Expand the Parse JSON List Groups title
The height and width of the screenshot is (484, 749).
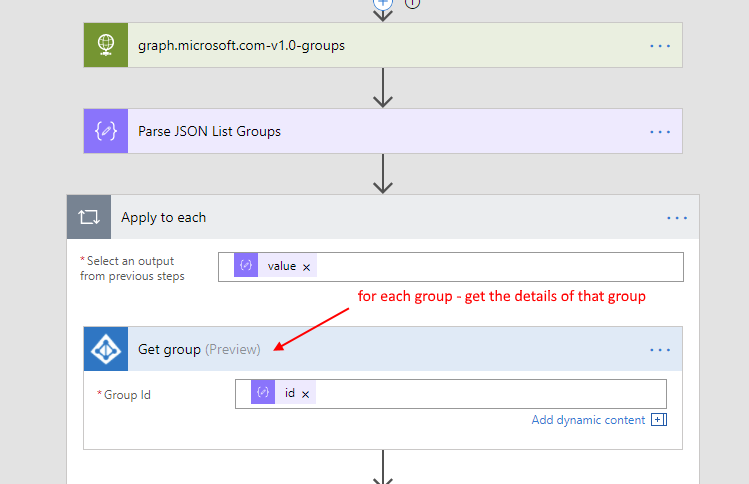(209, 131)
